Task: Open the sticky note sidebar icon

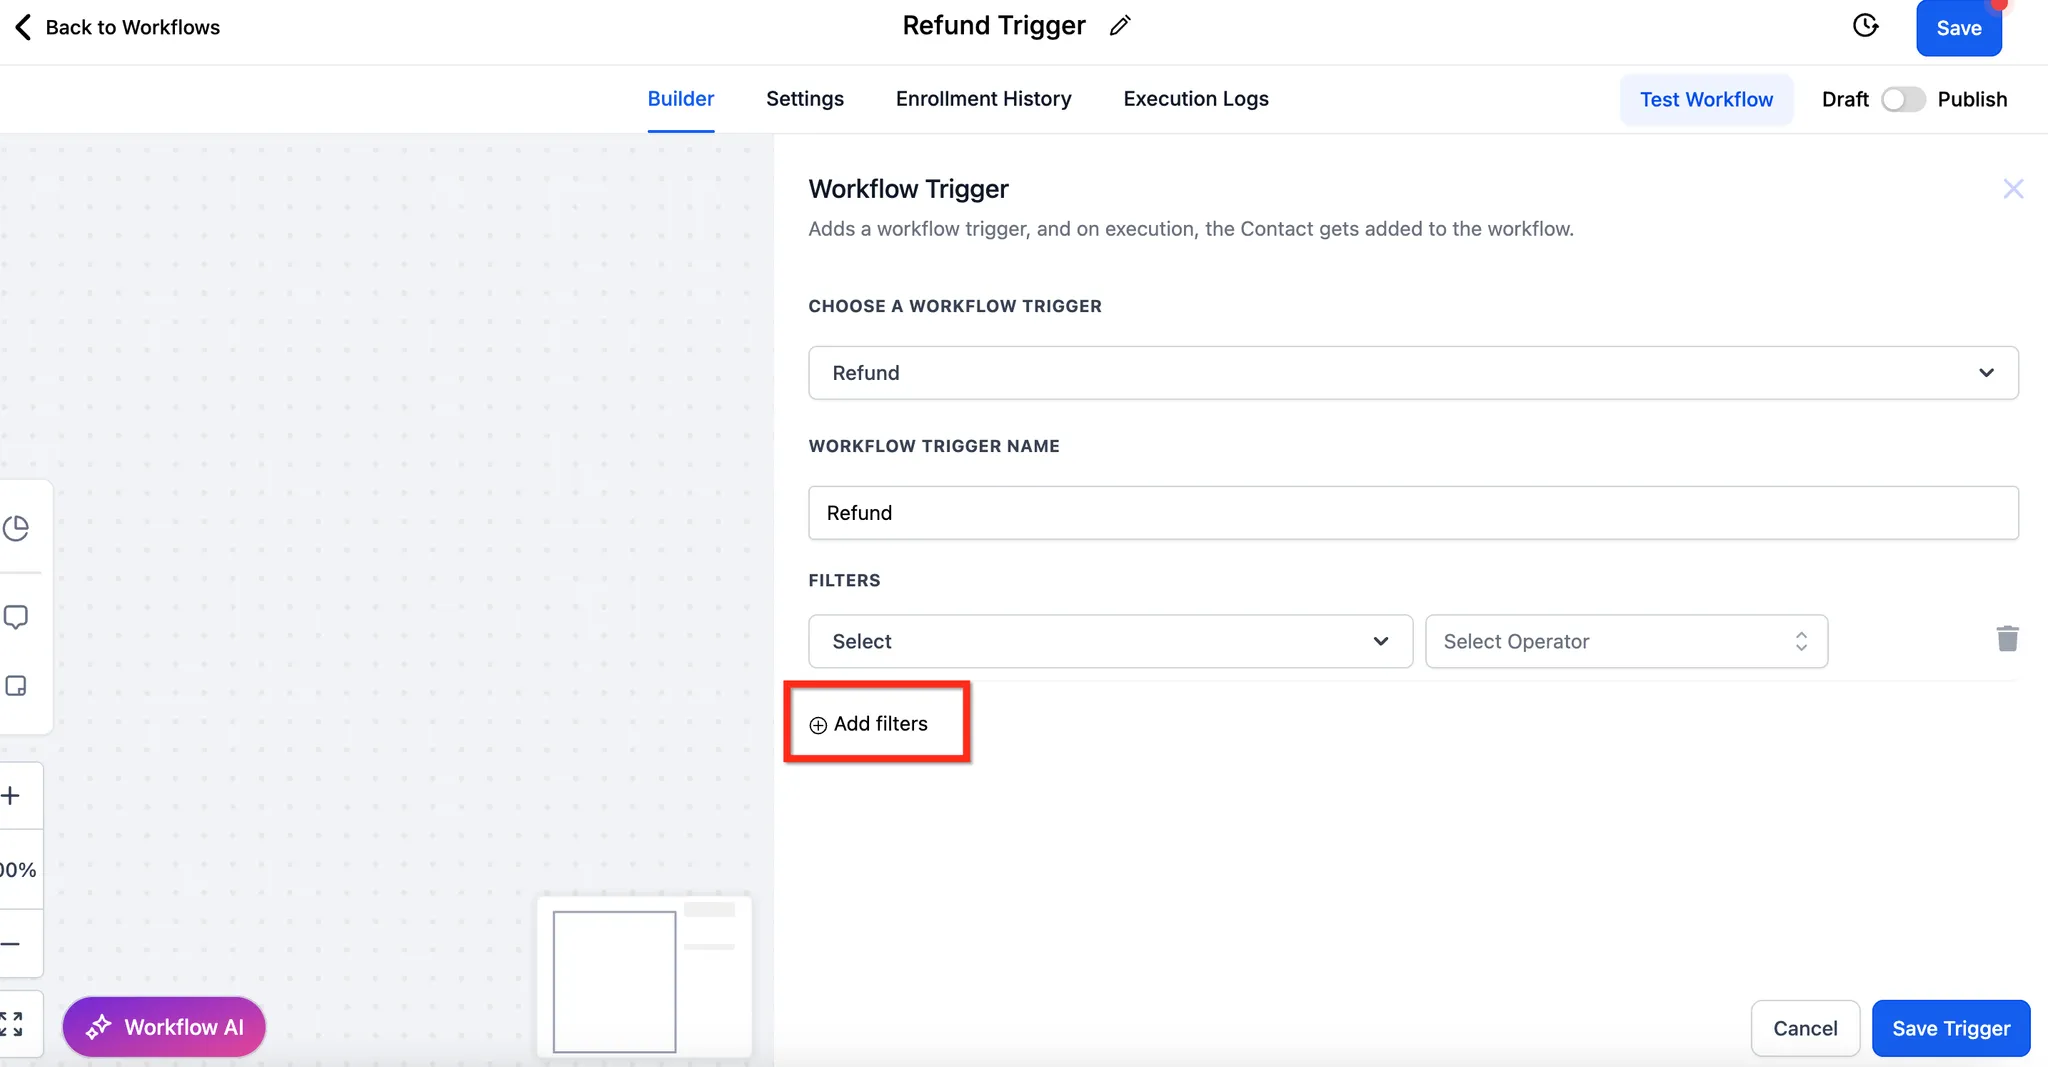Action: click(16, 686)
